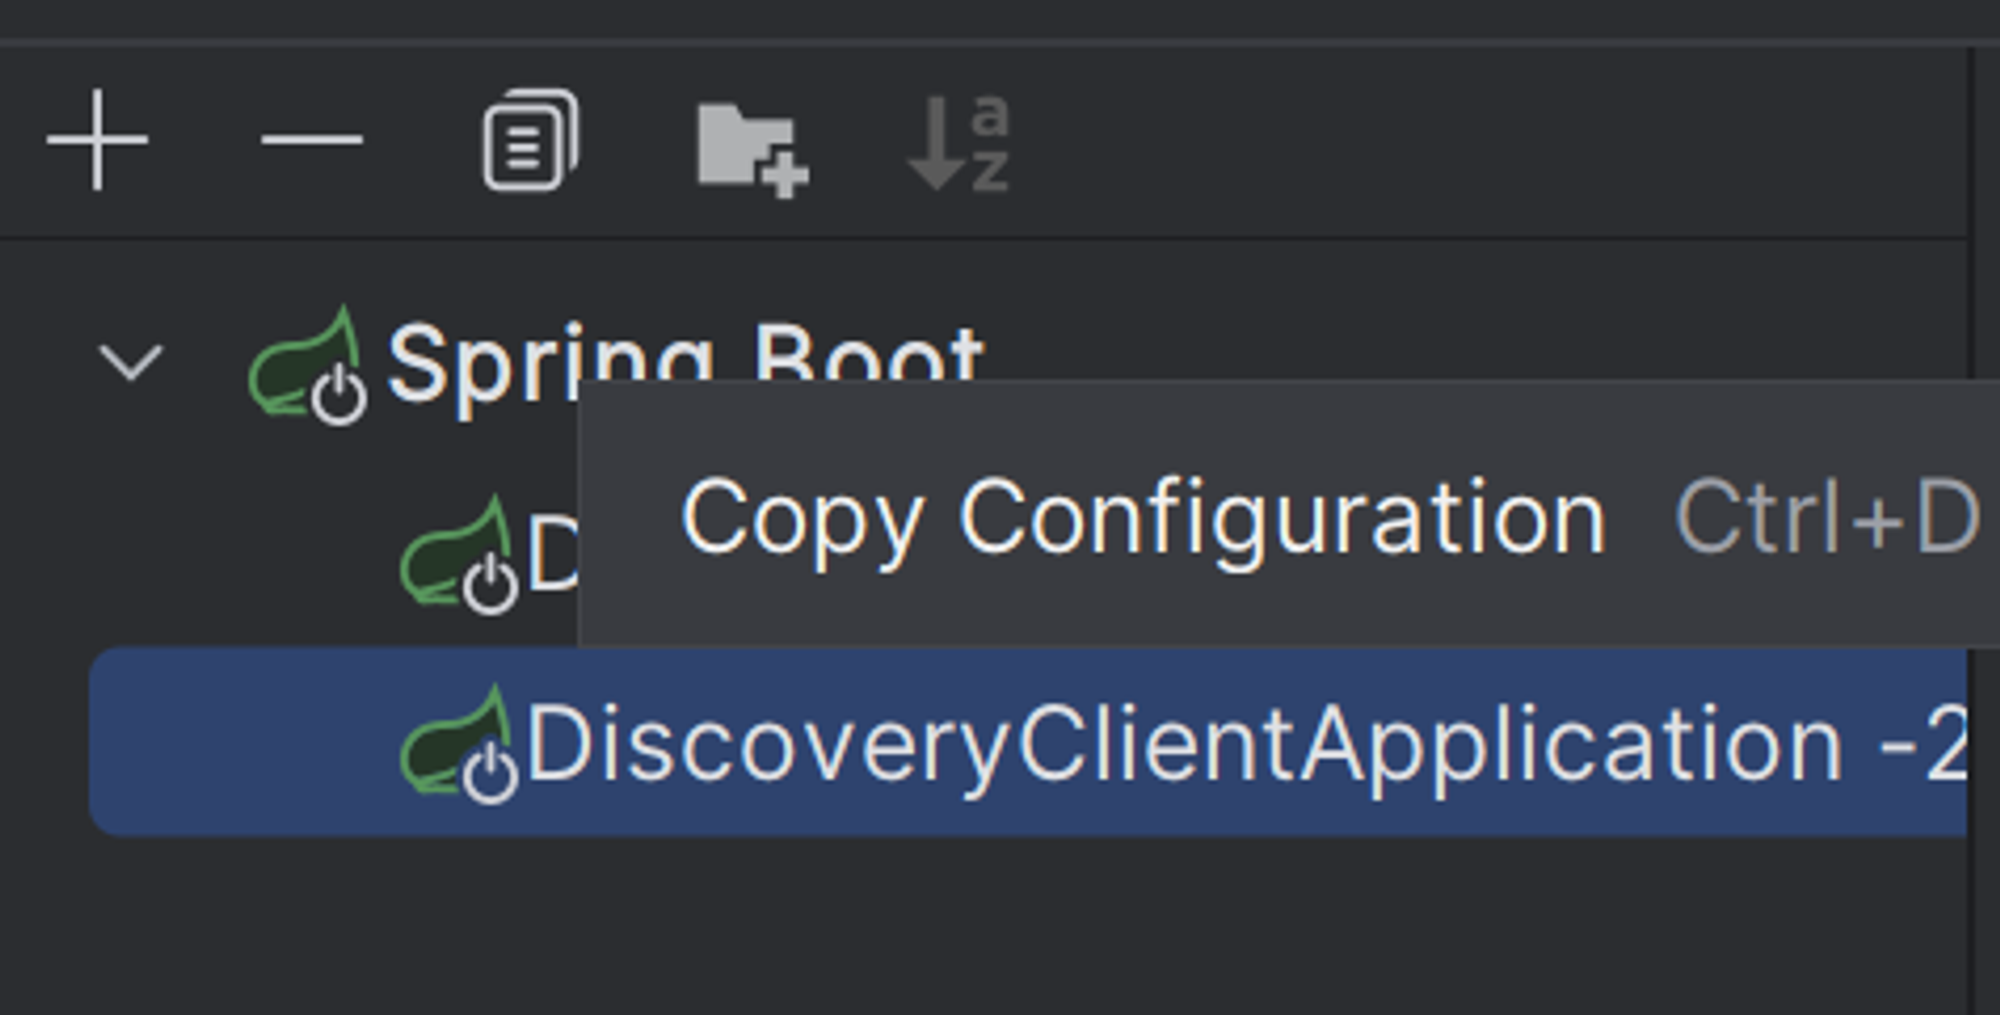Add a new run configuration

(97, 140)
